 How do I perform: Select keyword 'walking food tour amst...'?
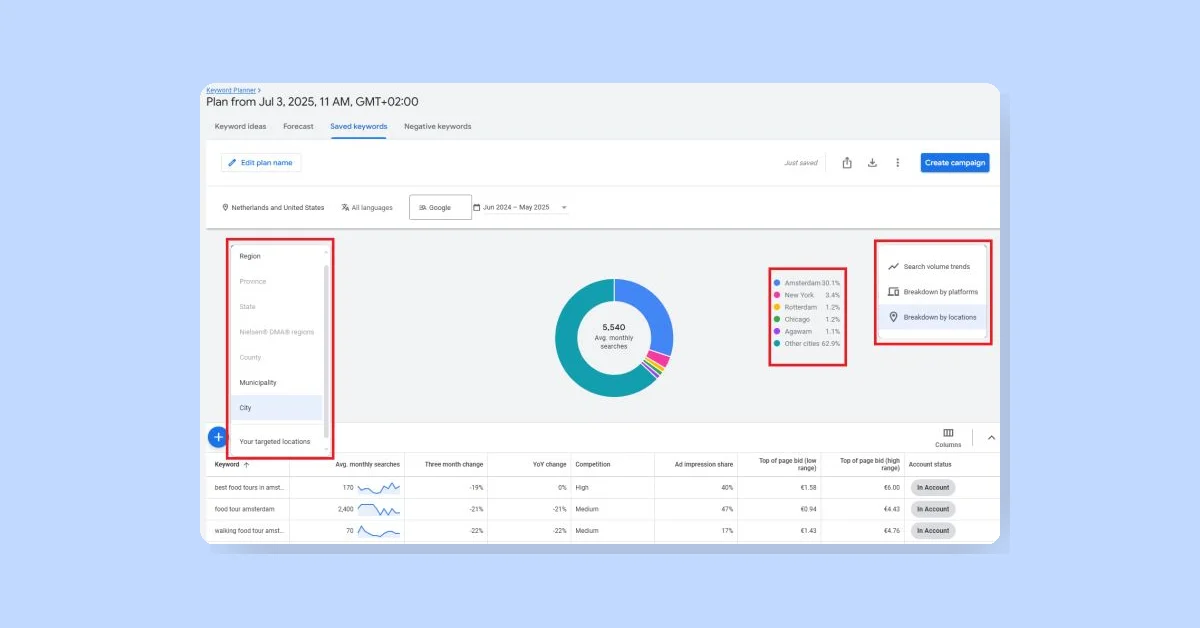(x=250, y=531)
